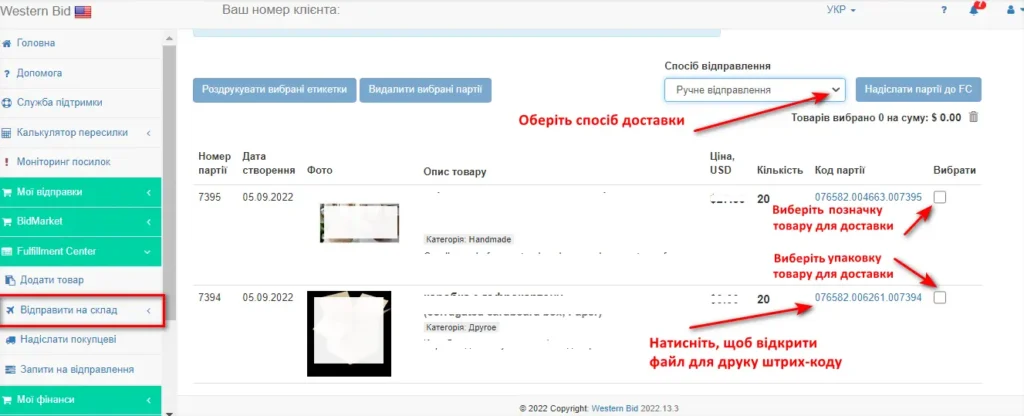This screenshot has height=416, width=1024.
Task: Select the checkbox for batch 7394
Action: (940, 297)
